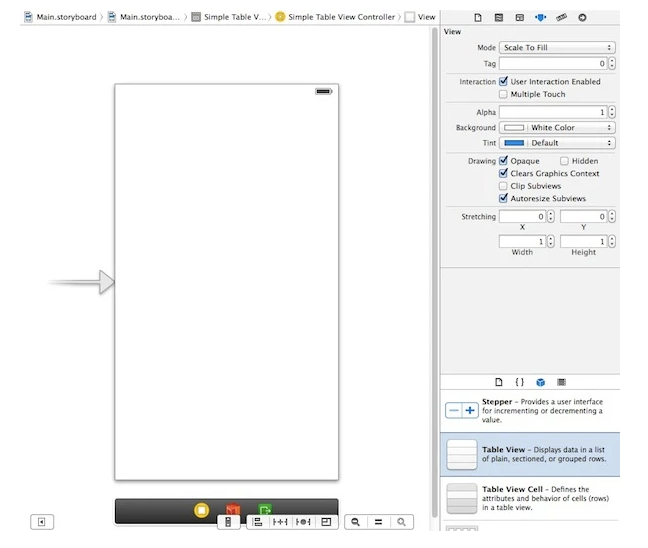Zoom in the storyboard canvas
Image resolution: width=648 pixels, height=548 pixels.
pos(401,522)
